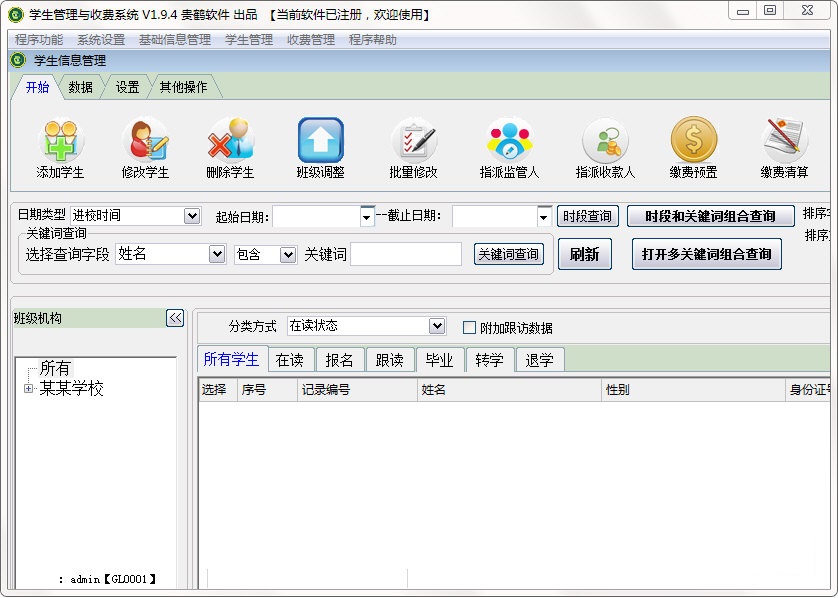The width and height of the screenshot is (838, 598).
Task: Open the 指派监管人 assign supervisor icon
Action: [x=509, y=141]
